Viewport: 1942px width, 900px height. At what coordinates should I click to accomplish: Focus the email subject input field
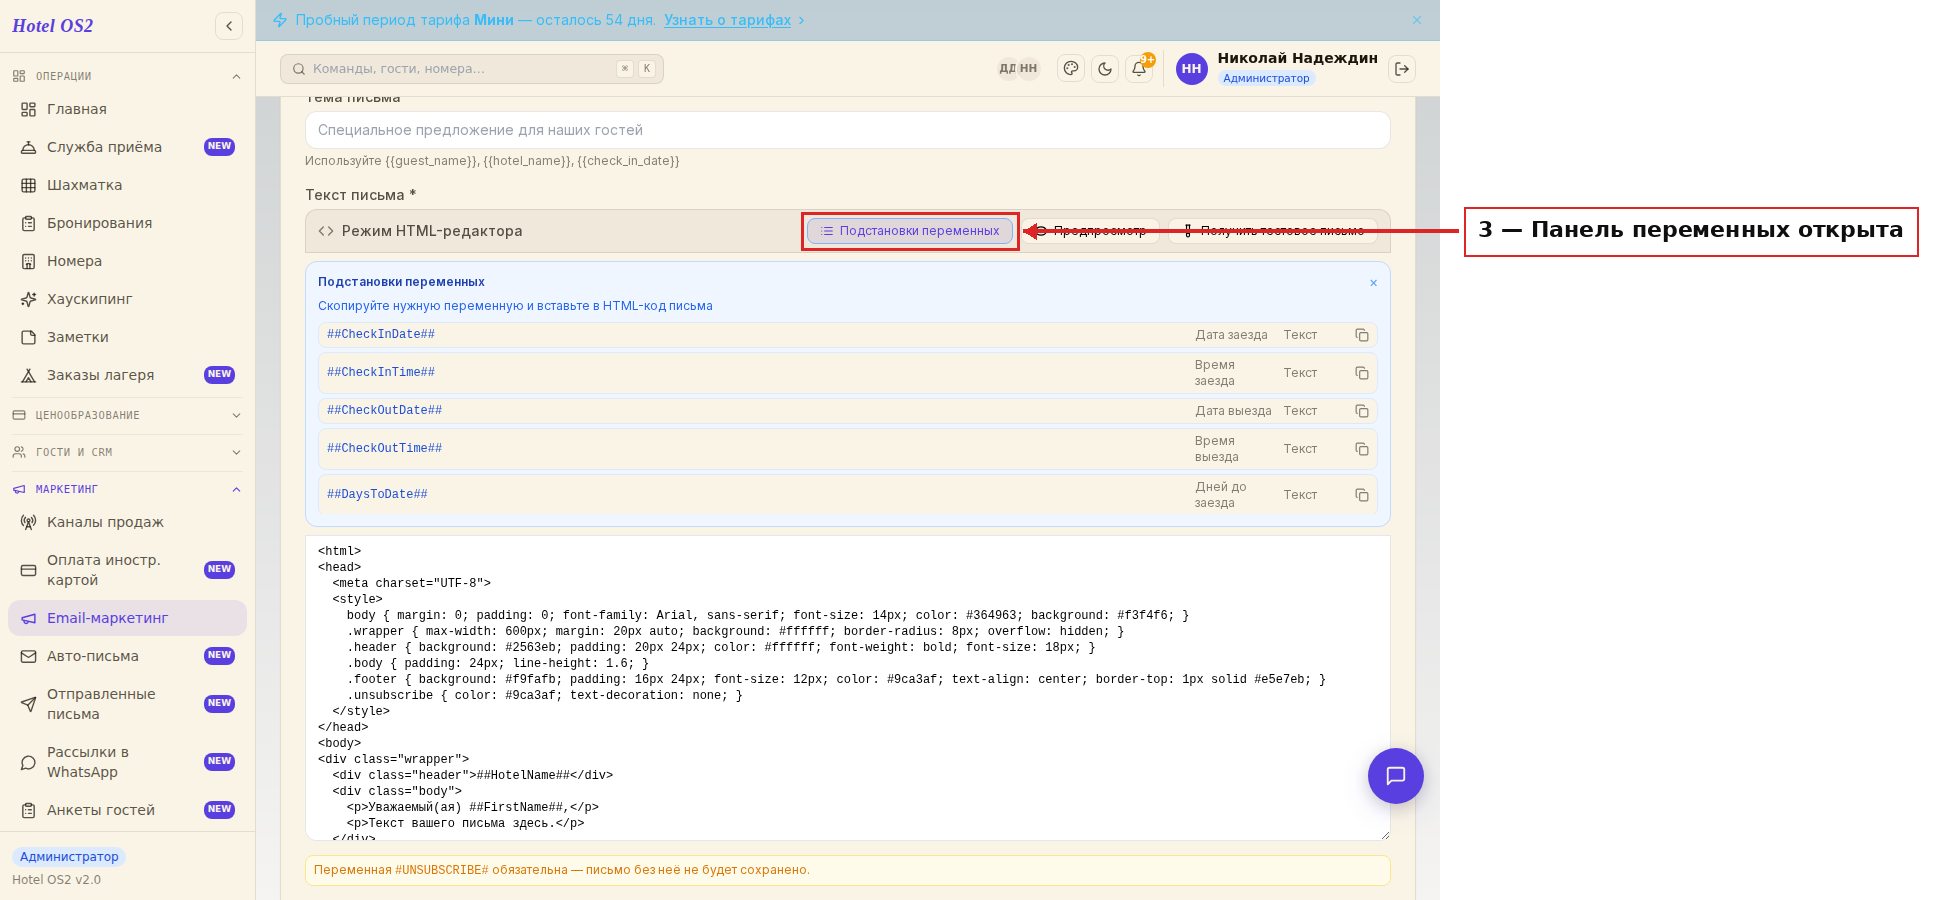[847, 130]
